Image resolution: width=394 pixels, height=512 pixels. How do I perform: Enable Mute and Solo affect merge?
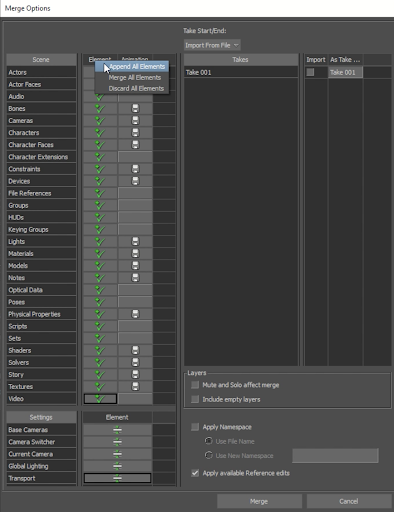195,385
